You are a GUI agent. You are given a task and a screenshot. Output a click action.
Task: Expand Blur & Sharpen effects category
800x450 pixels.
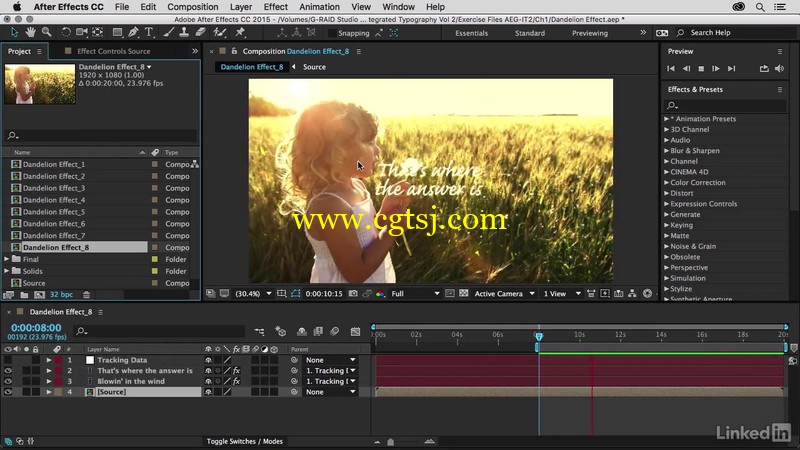click(666, 151)
